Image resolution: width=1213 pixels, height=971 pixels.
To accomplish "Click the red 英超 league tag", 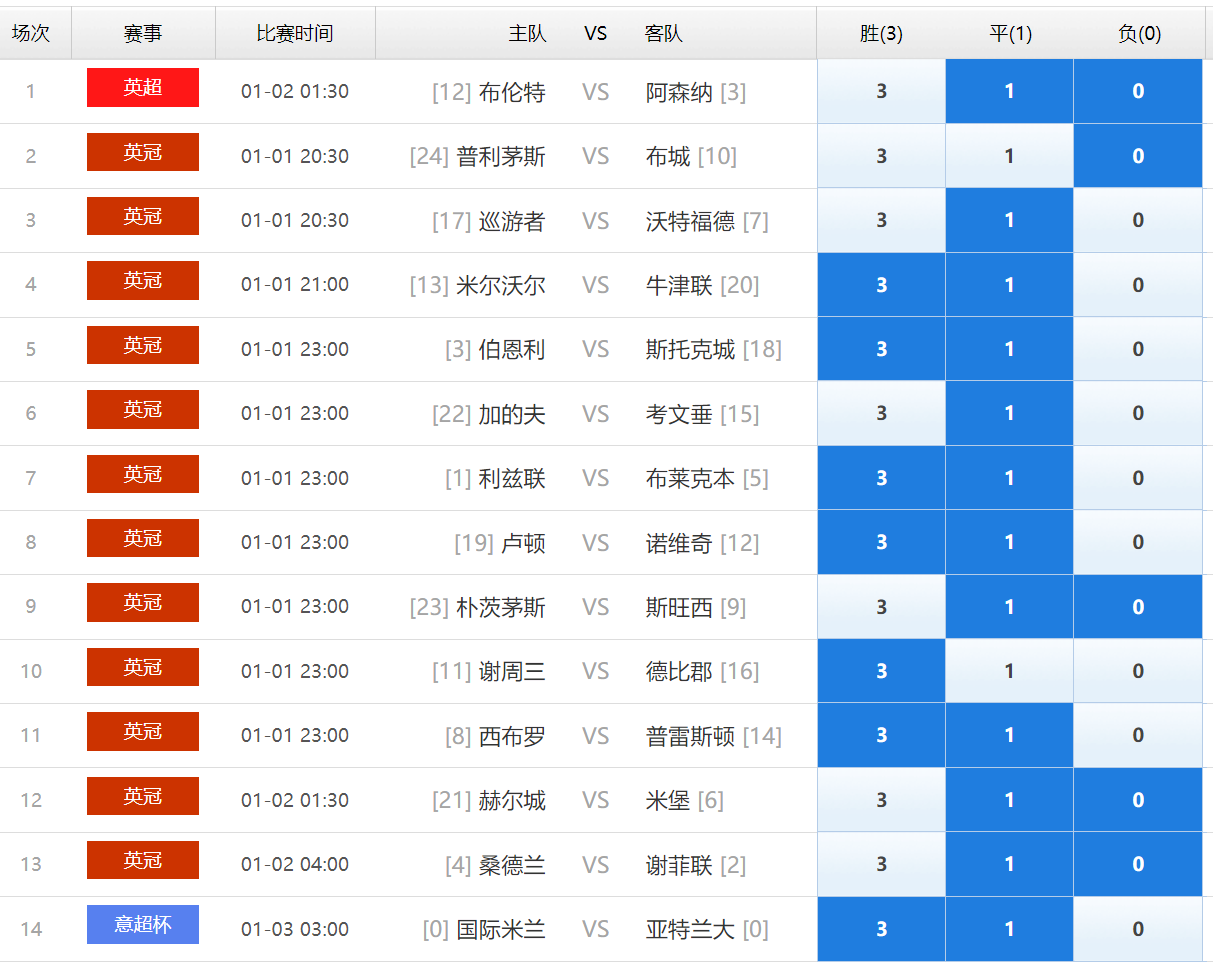I will pos(143,88).
